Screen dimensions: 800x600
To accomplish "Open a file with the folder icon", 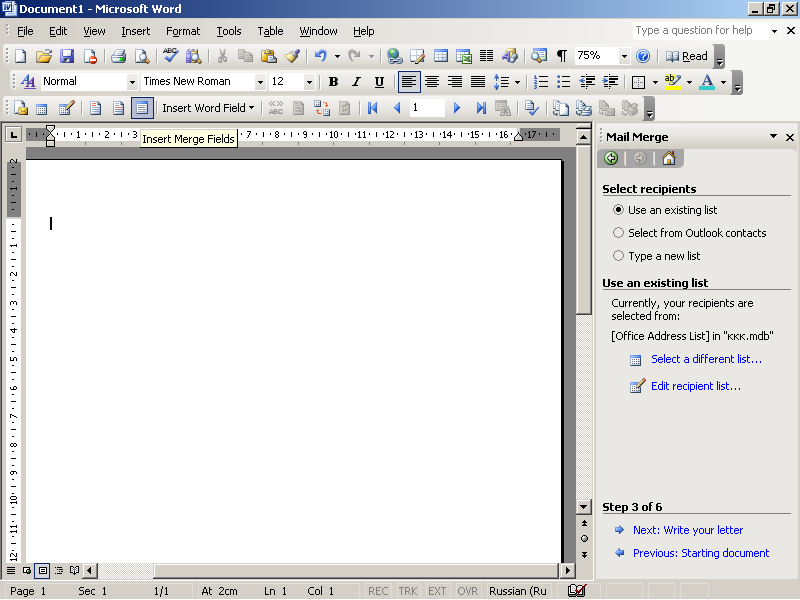I will 44,56.
